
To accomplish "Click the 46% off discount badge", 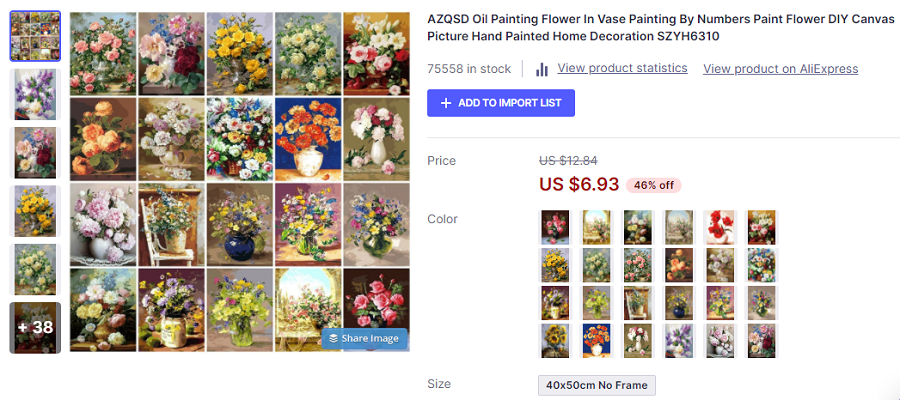I will (654, 185).
